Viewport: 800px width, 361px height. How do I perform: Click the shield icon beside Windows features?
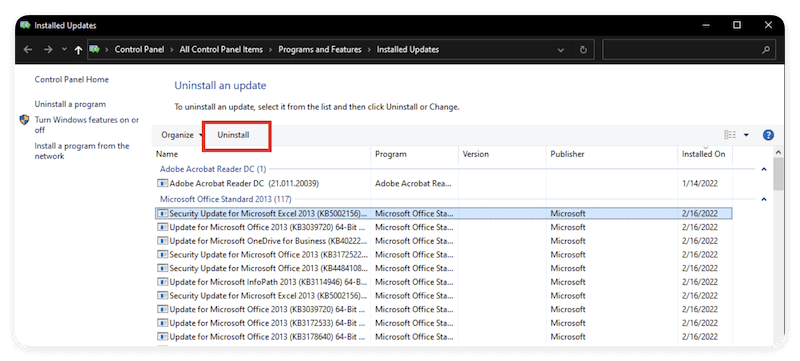pos(24,120)
